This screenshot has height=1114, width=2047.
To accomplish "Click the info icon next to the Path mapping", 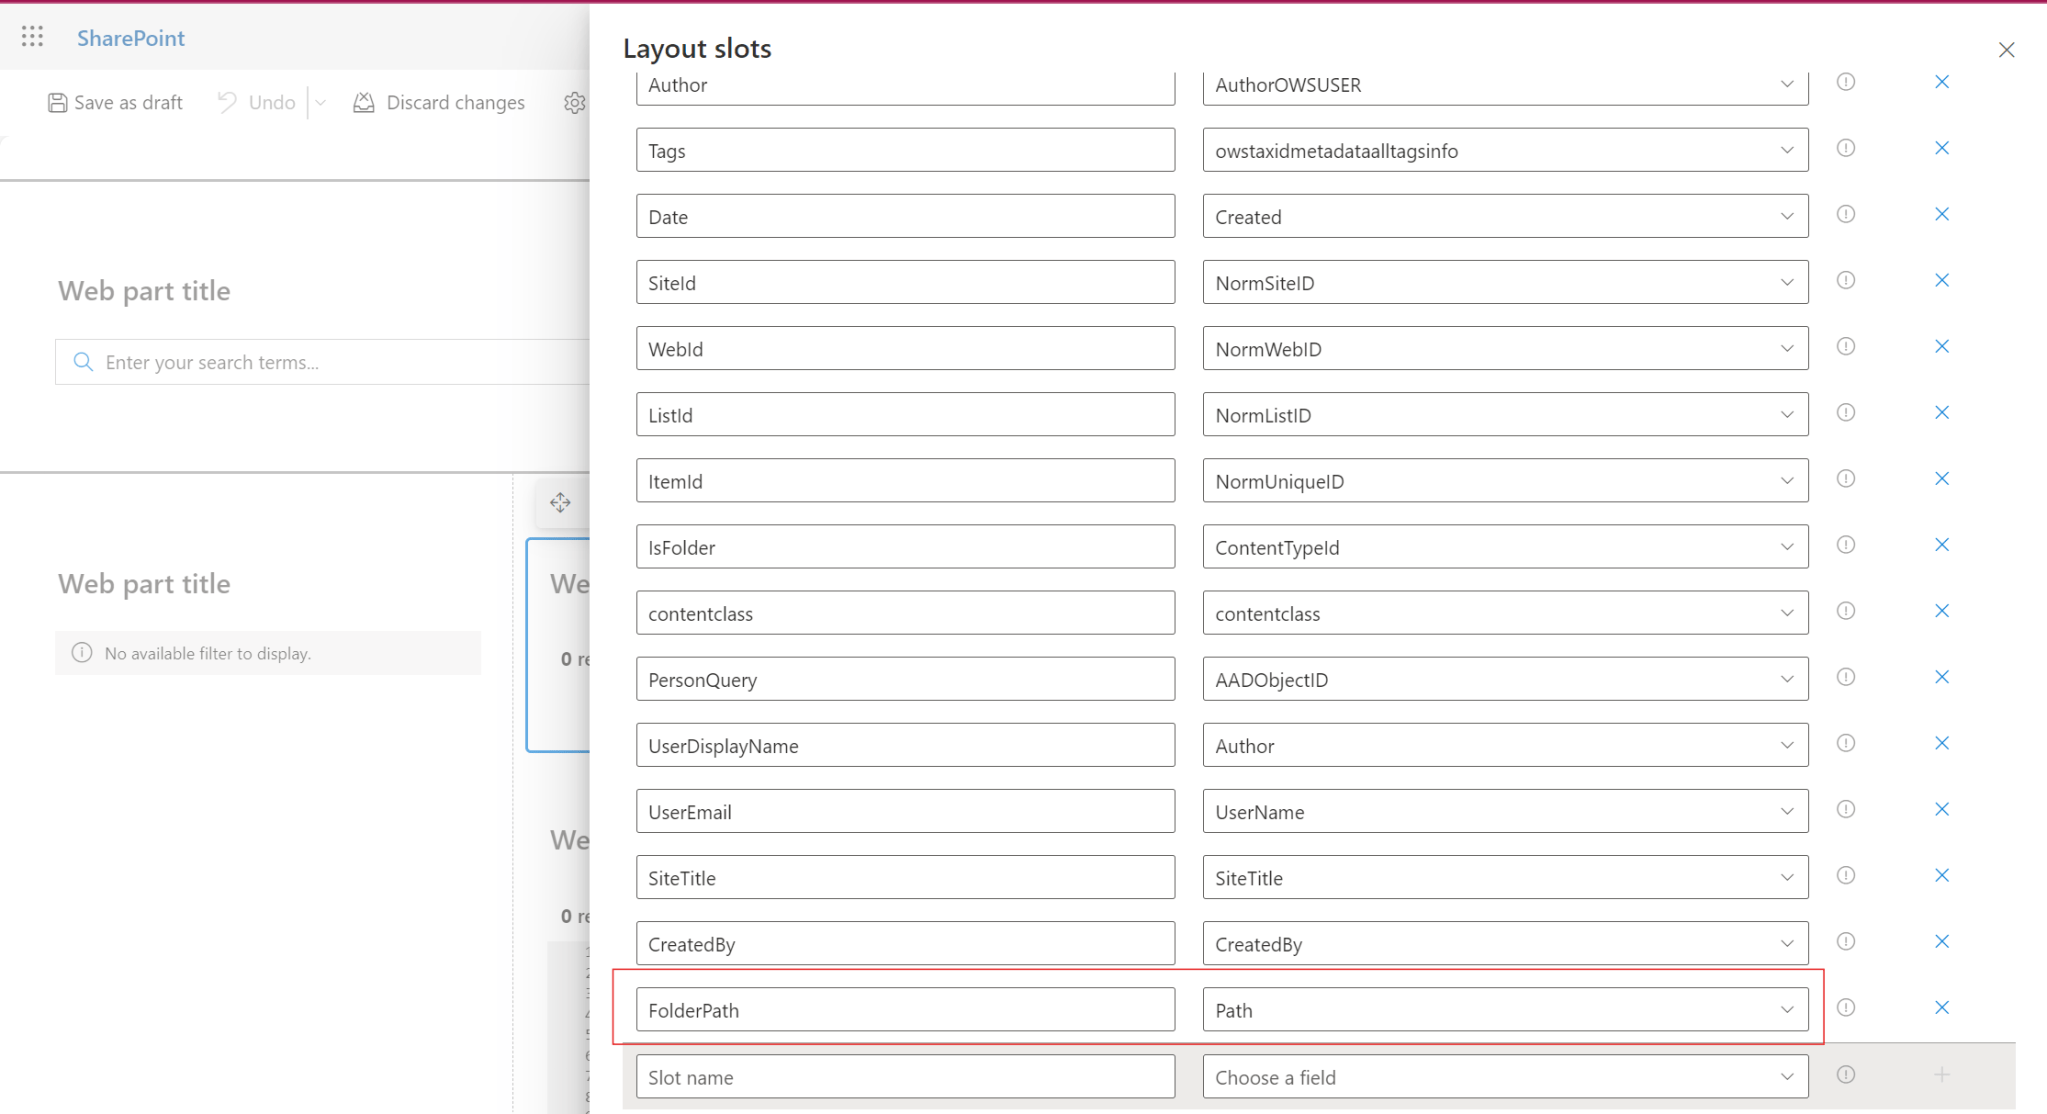I will [x=1847, y=1007].
